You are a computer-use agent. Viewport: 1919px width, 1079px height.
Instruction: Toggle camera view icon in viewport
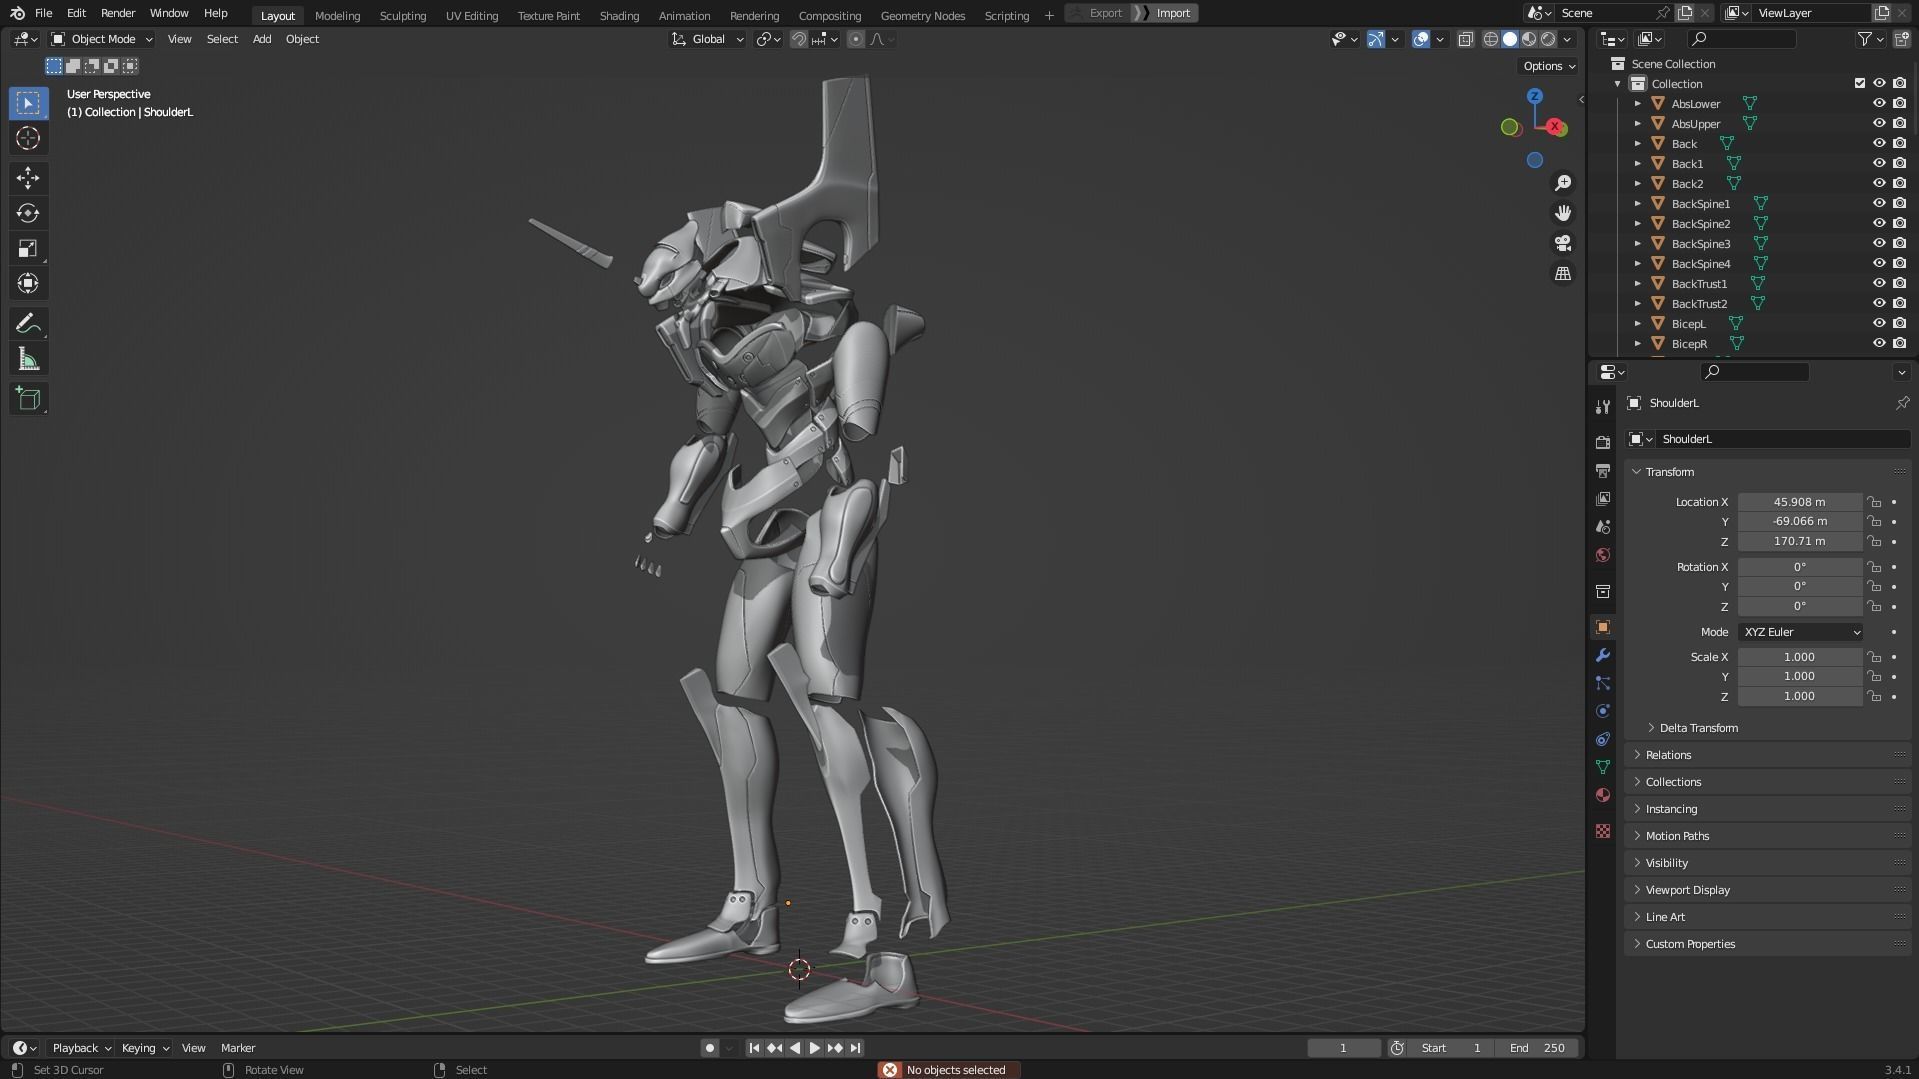(x=1562, y=243)
